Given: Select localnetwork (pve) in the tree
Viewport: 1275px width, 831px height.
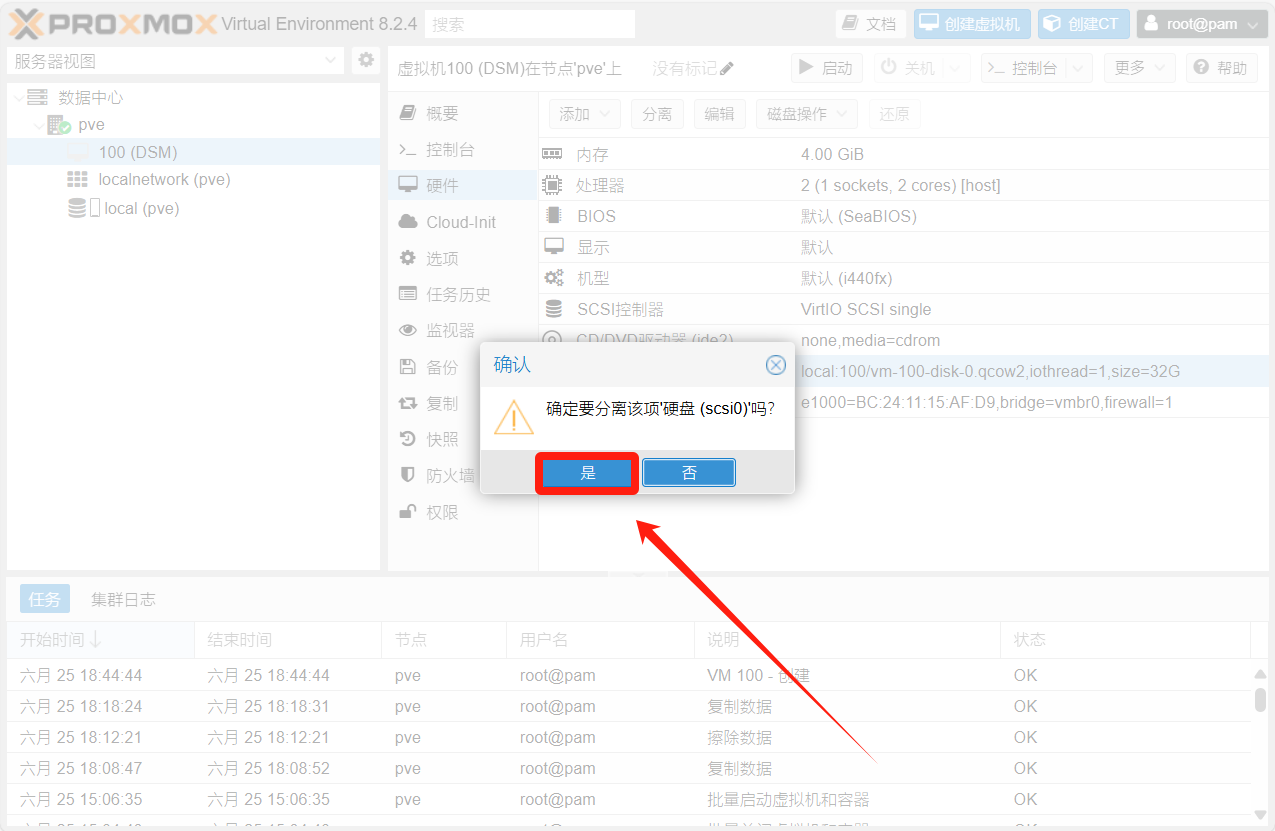Looking at the screenshot, I should [x=164, y=180].
